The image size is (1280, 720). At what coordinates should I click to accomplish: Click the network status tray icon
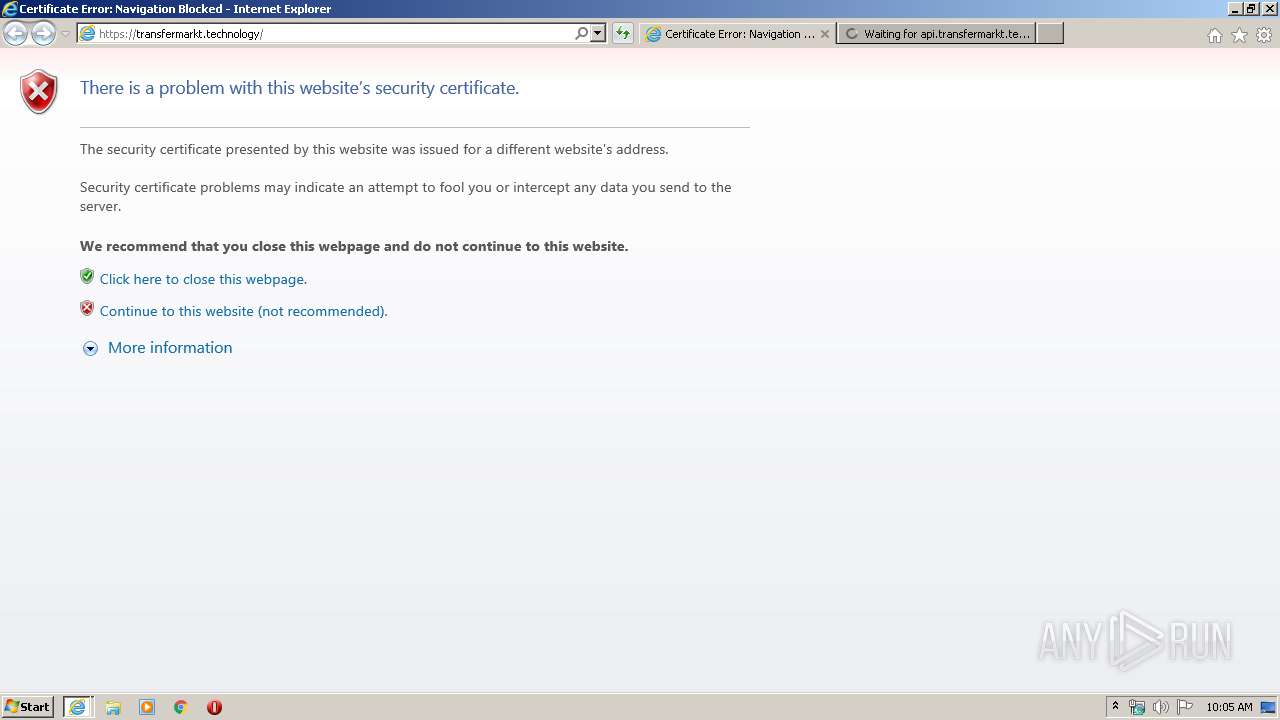pyautogui.click(x=1137, y=707)
